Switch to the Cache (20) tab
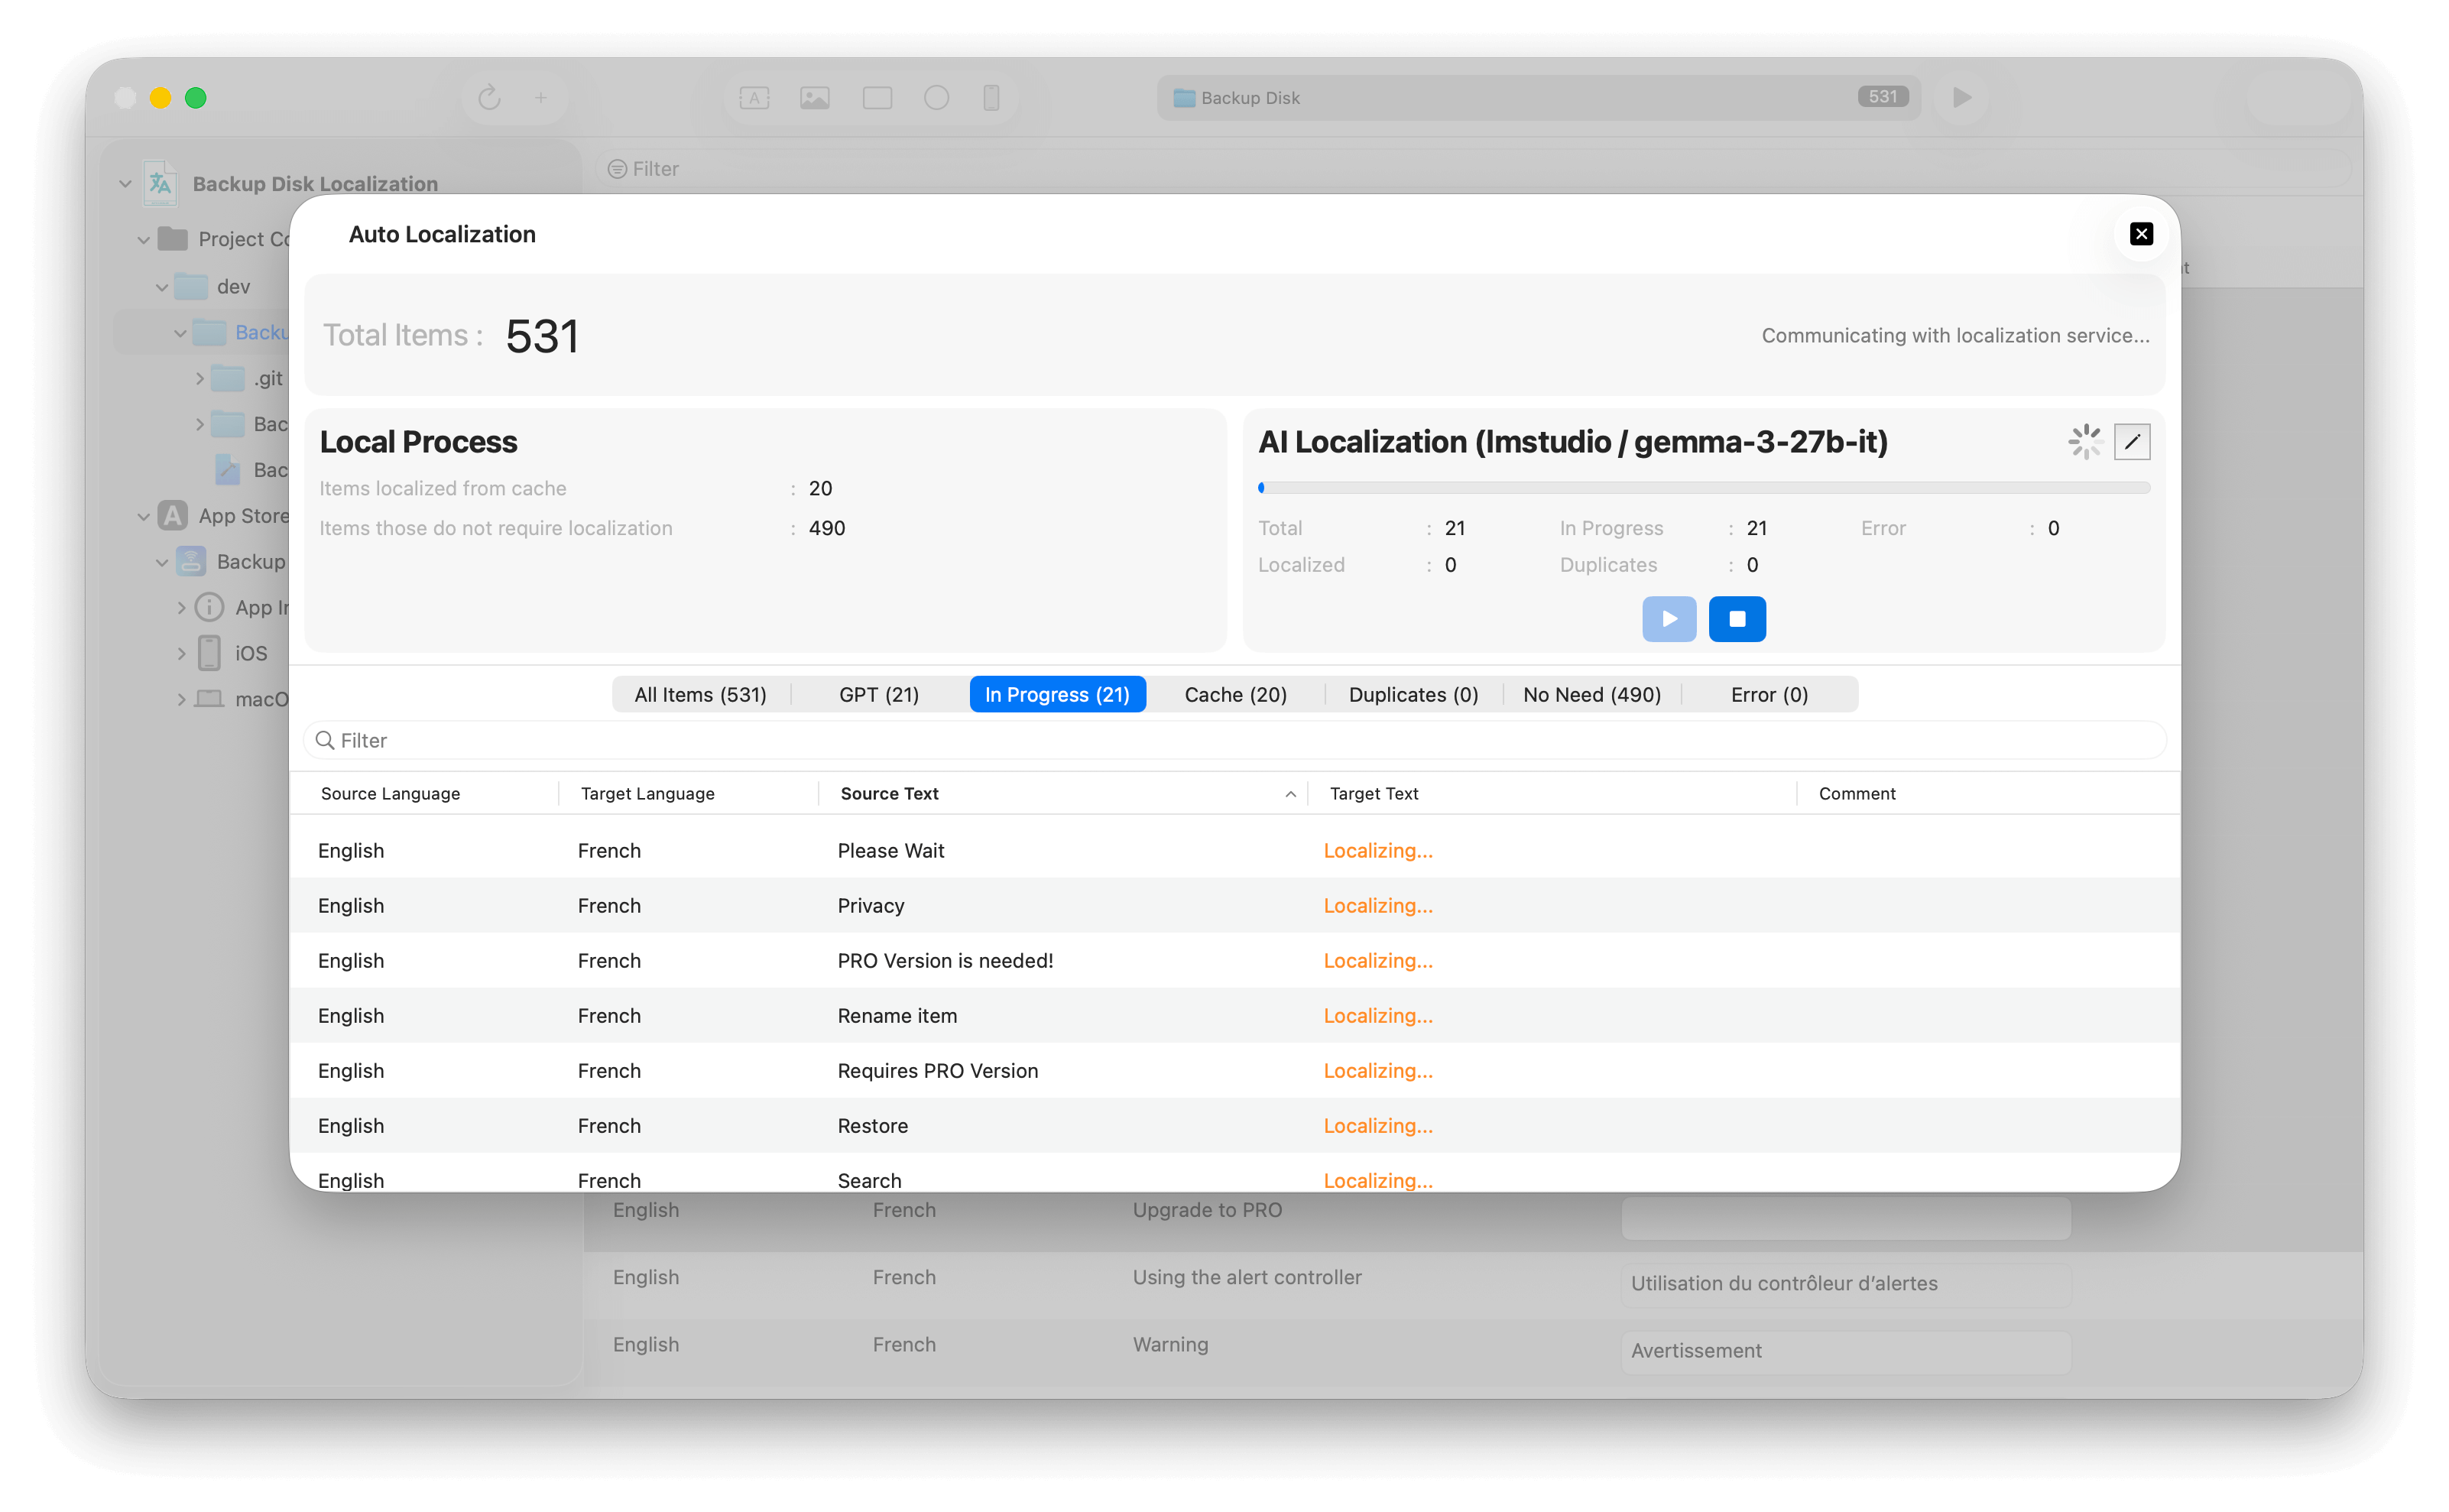This screenshot has height=1512, width=2449. pos(1235,695)
